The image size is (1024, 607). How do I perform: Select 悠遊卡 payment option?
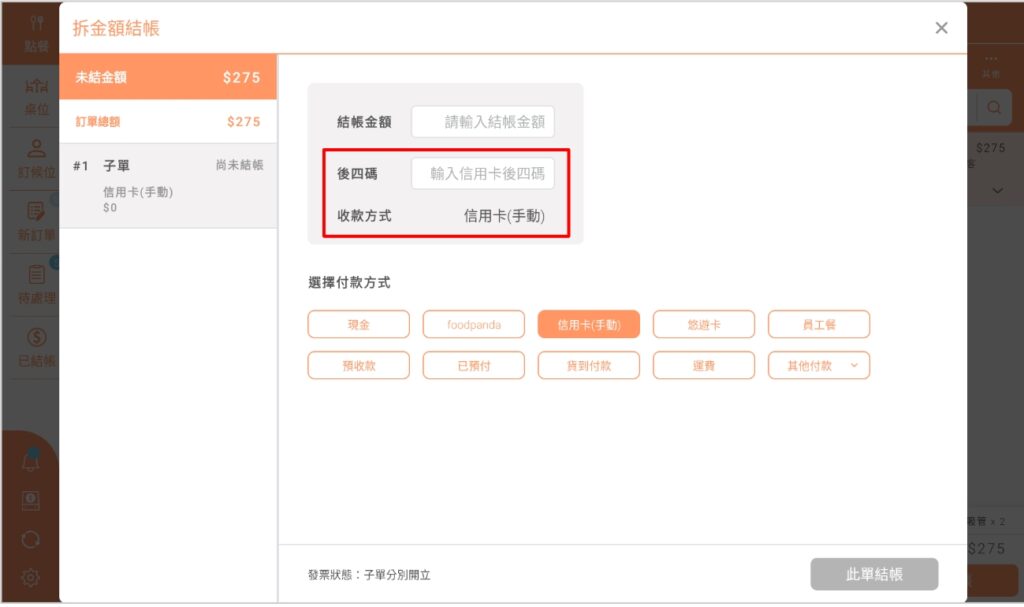(704, 325)
